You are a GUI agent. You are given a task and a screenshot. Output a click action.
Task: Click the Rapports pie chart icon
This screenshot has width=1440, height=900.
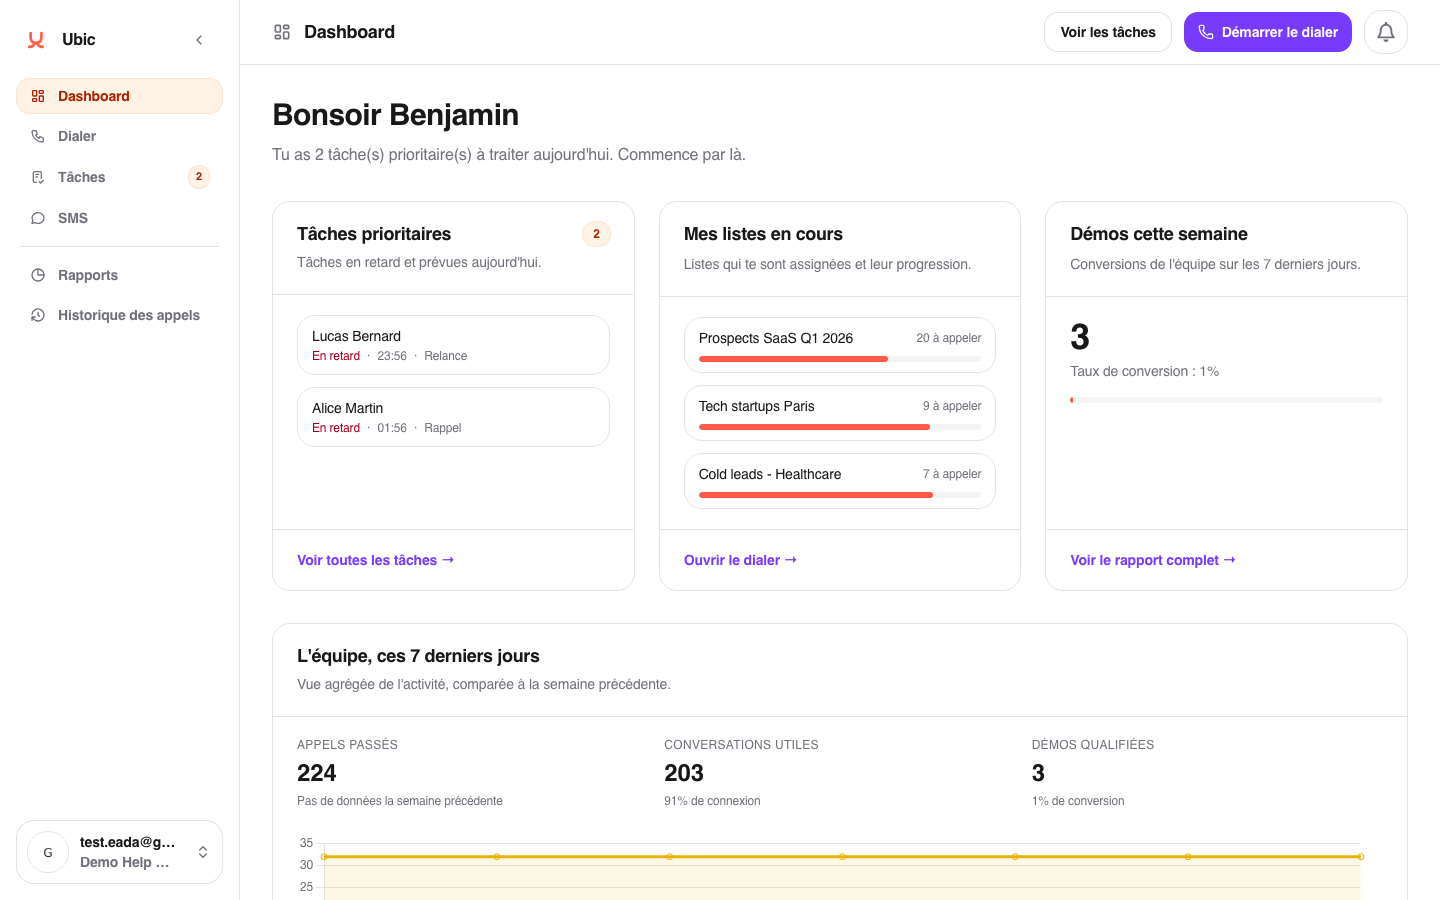(x=38, y=275)
